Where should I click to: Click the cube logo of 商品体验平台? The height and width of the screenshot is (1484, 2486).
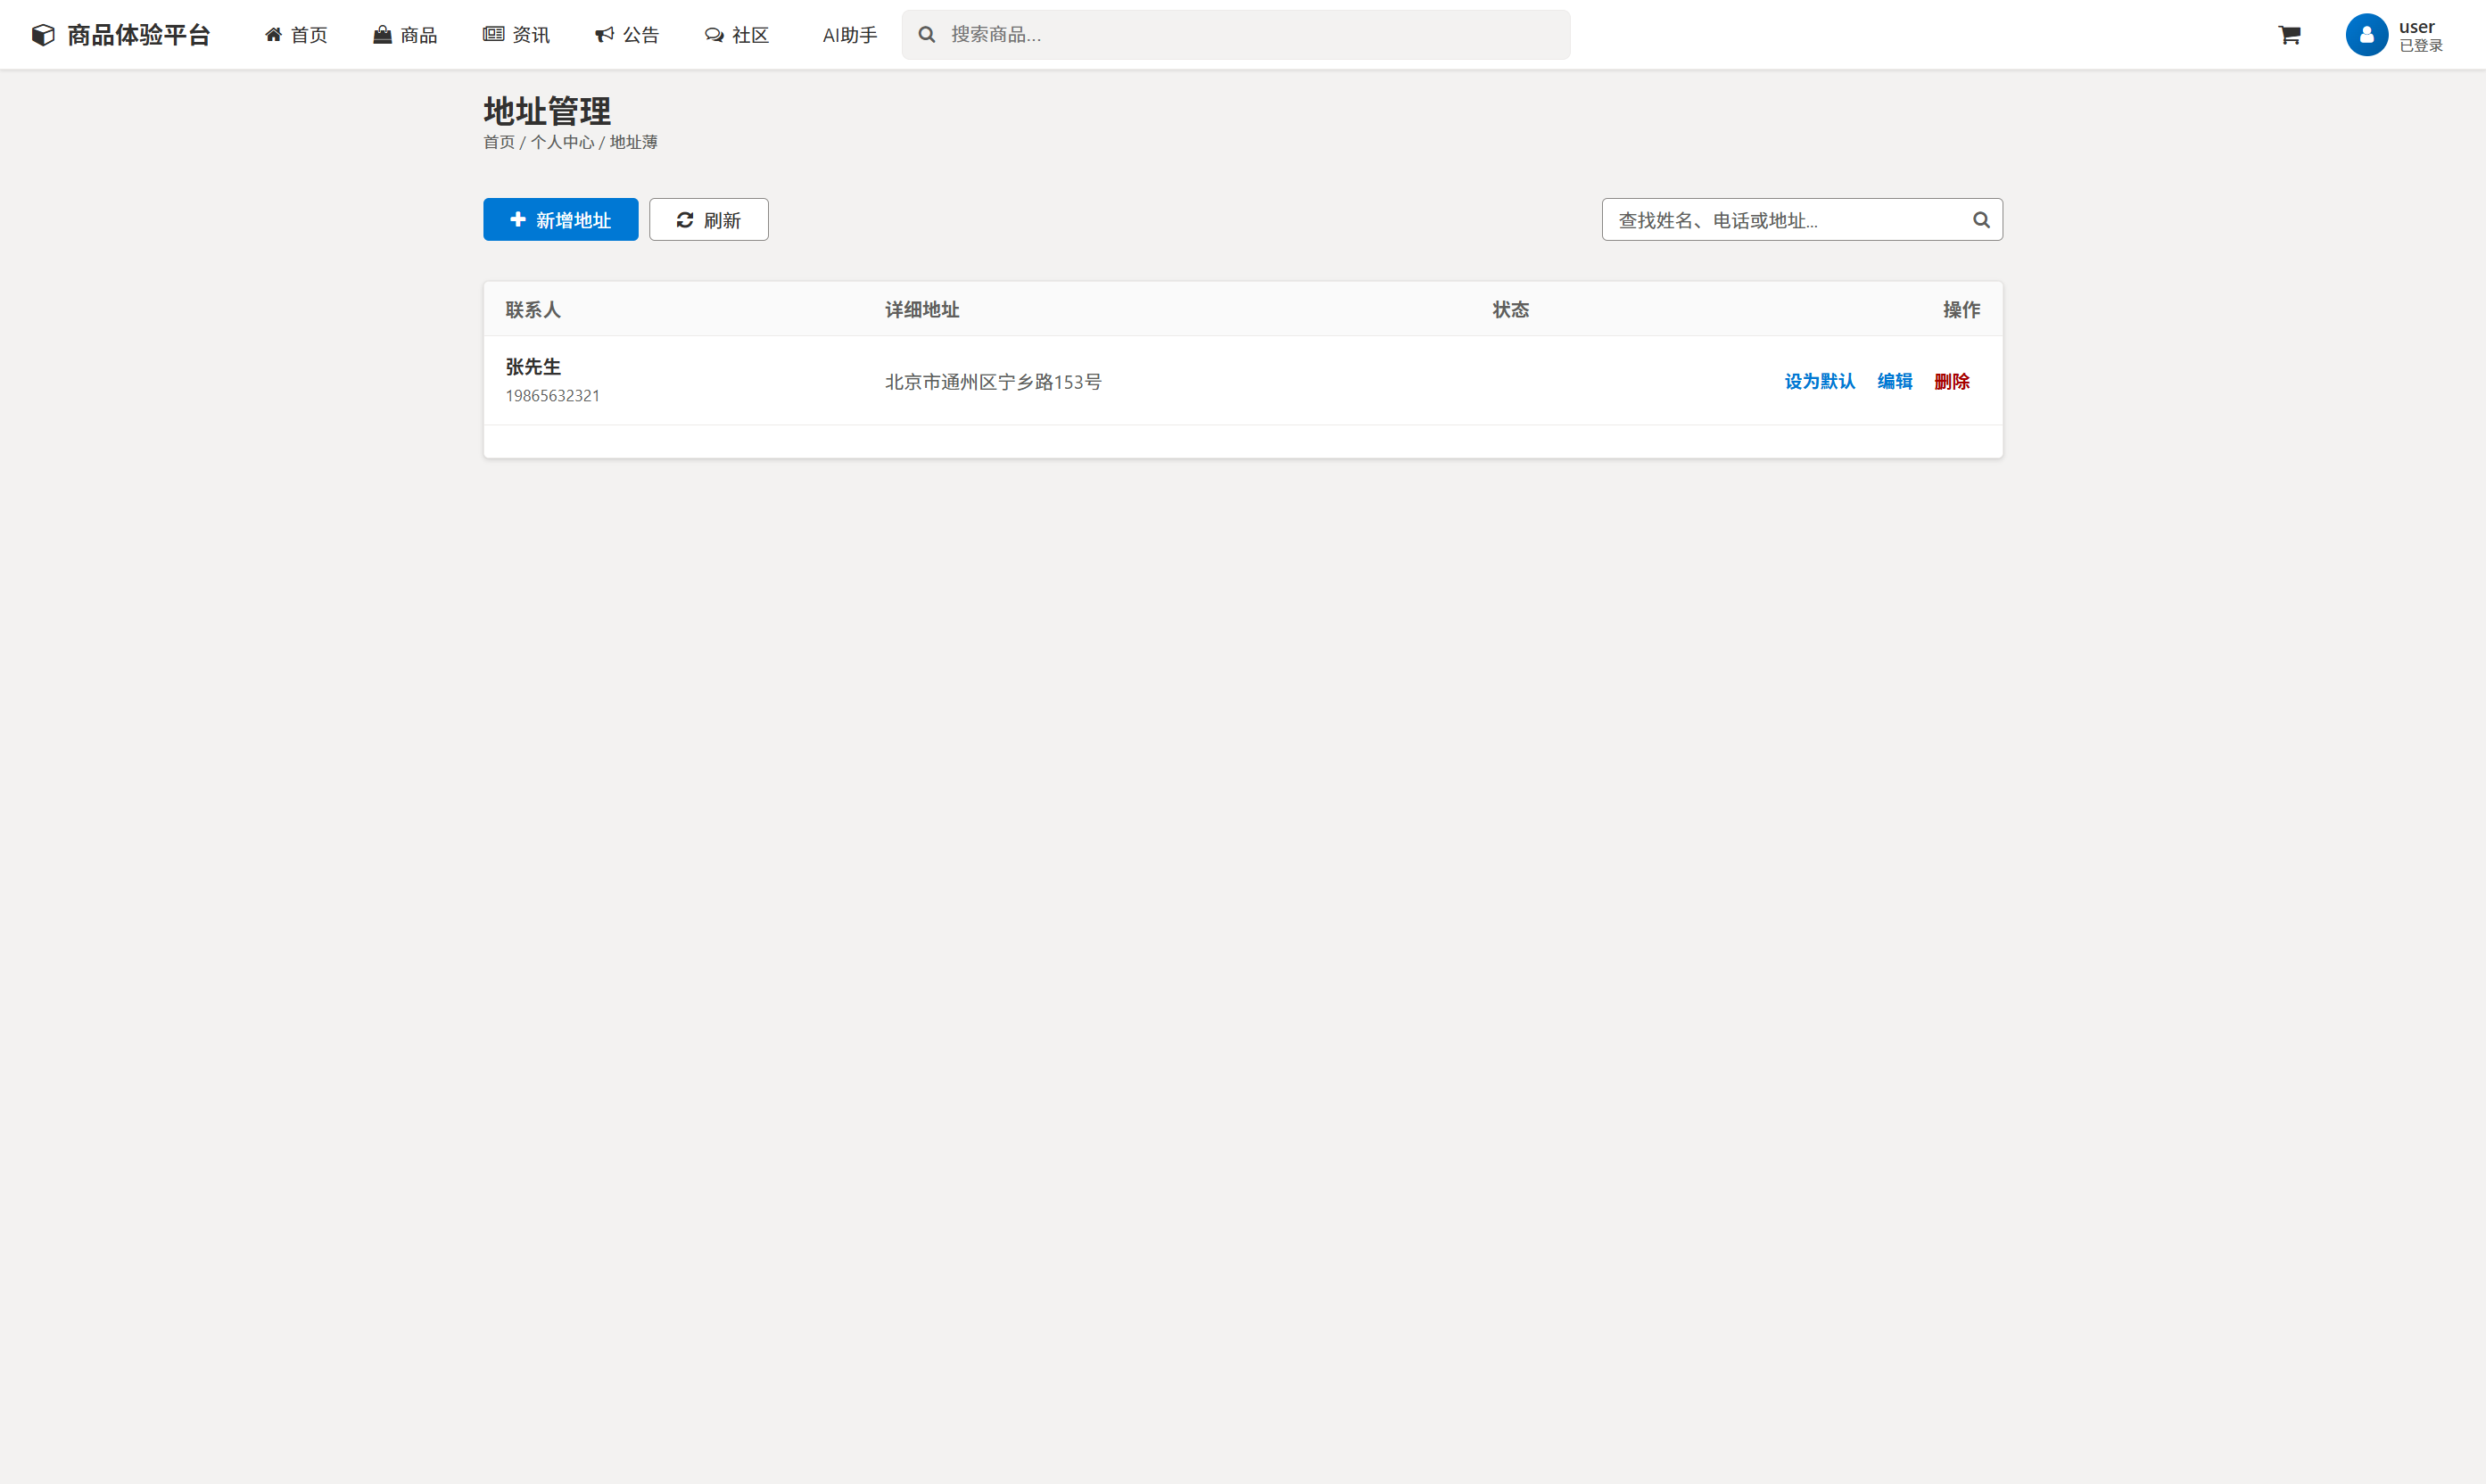(42, 33)
